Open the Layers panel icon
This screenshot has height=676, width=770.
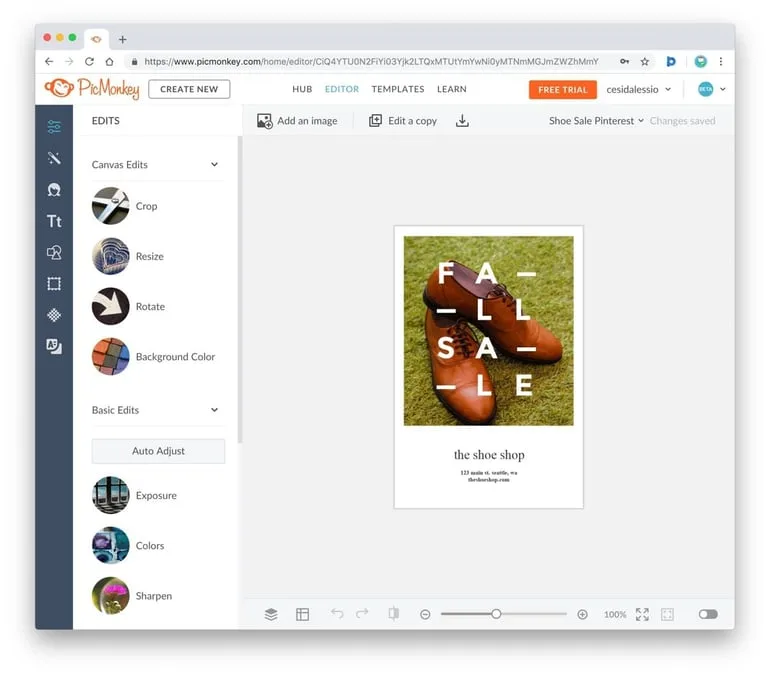[x=271, y=614]
